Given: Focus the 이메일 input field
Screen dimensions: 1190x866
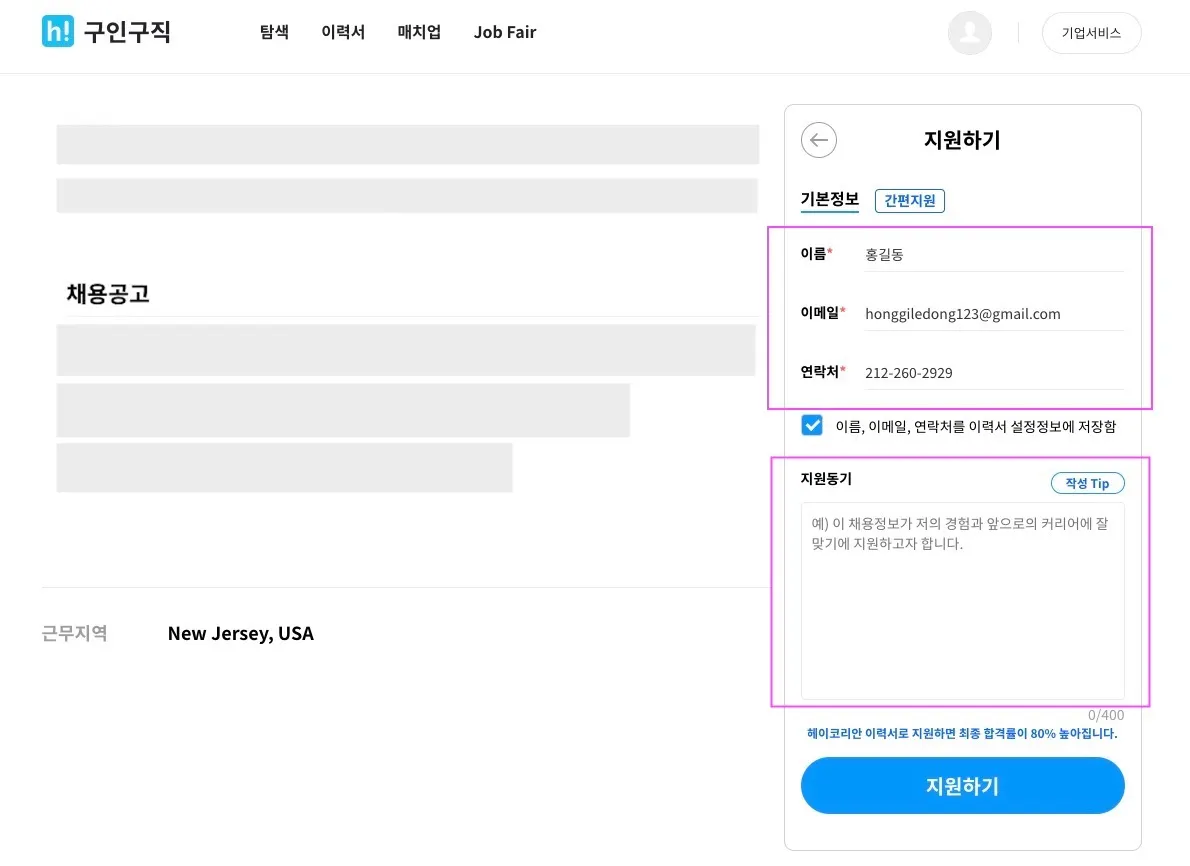Looking at the screenshot, I should [x=990, y=314].
